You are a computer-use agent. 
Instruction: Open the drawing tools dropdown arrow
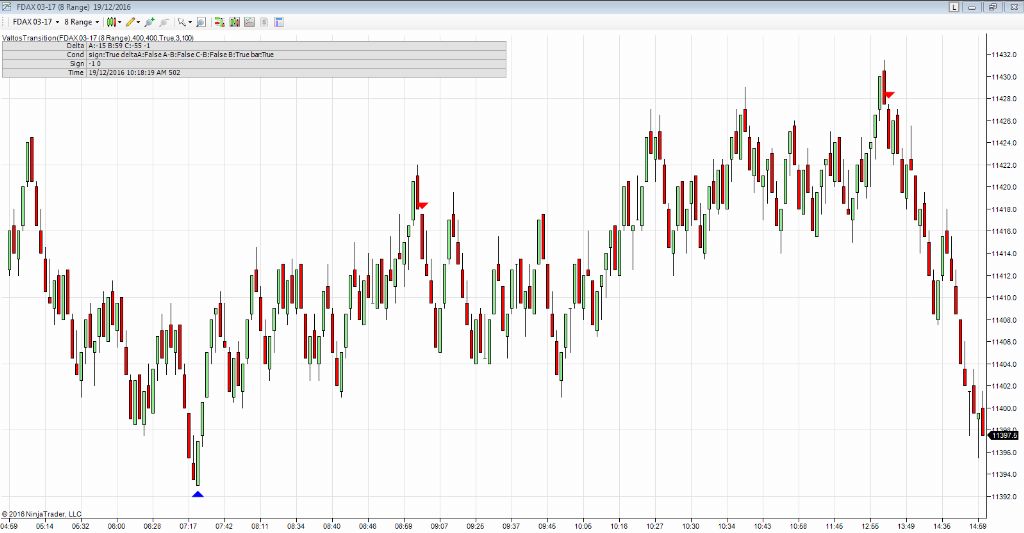pyautogui.click(x=139, y=21)
